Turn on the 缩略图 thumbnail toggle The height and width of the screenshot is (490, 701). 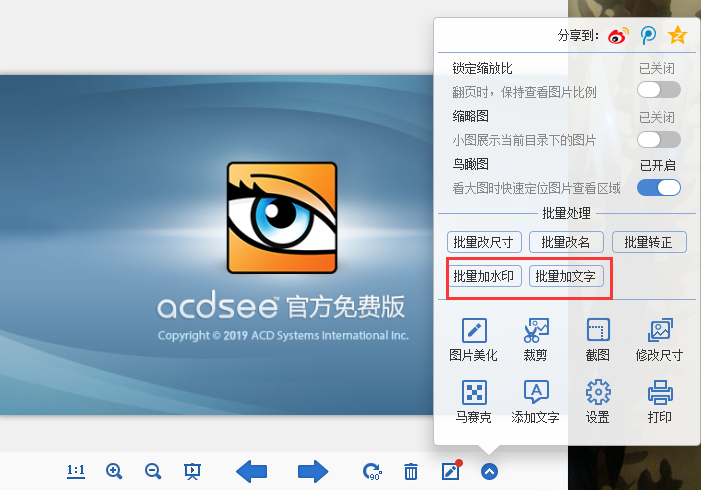pyautogui.click(x=659, y=139)
